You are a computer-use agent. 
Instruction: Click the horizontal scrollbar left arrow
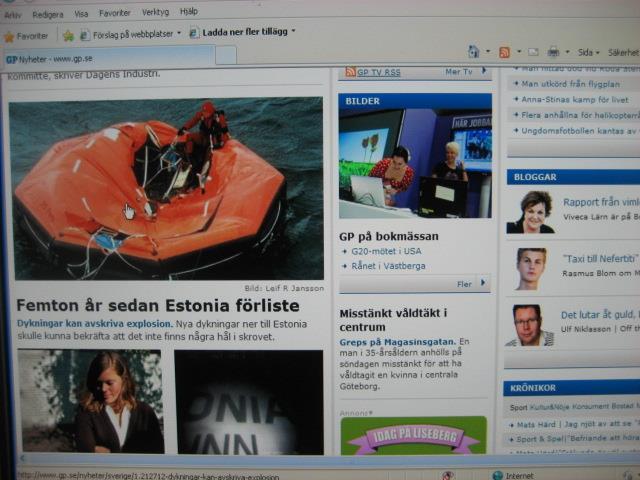(22, 458)
